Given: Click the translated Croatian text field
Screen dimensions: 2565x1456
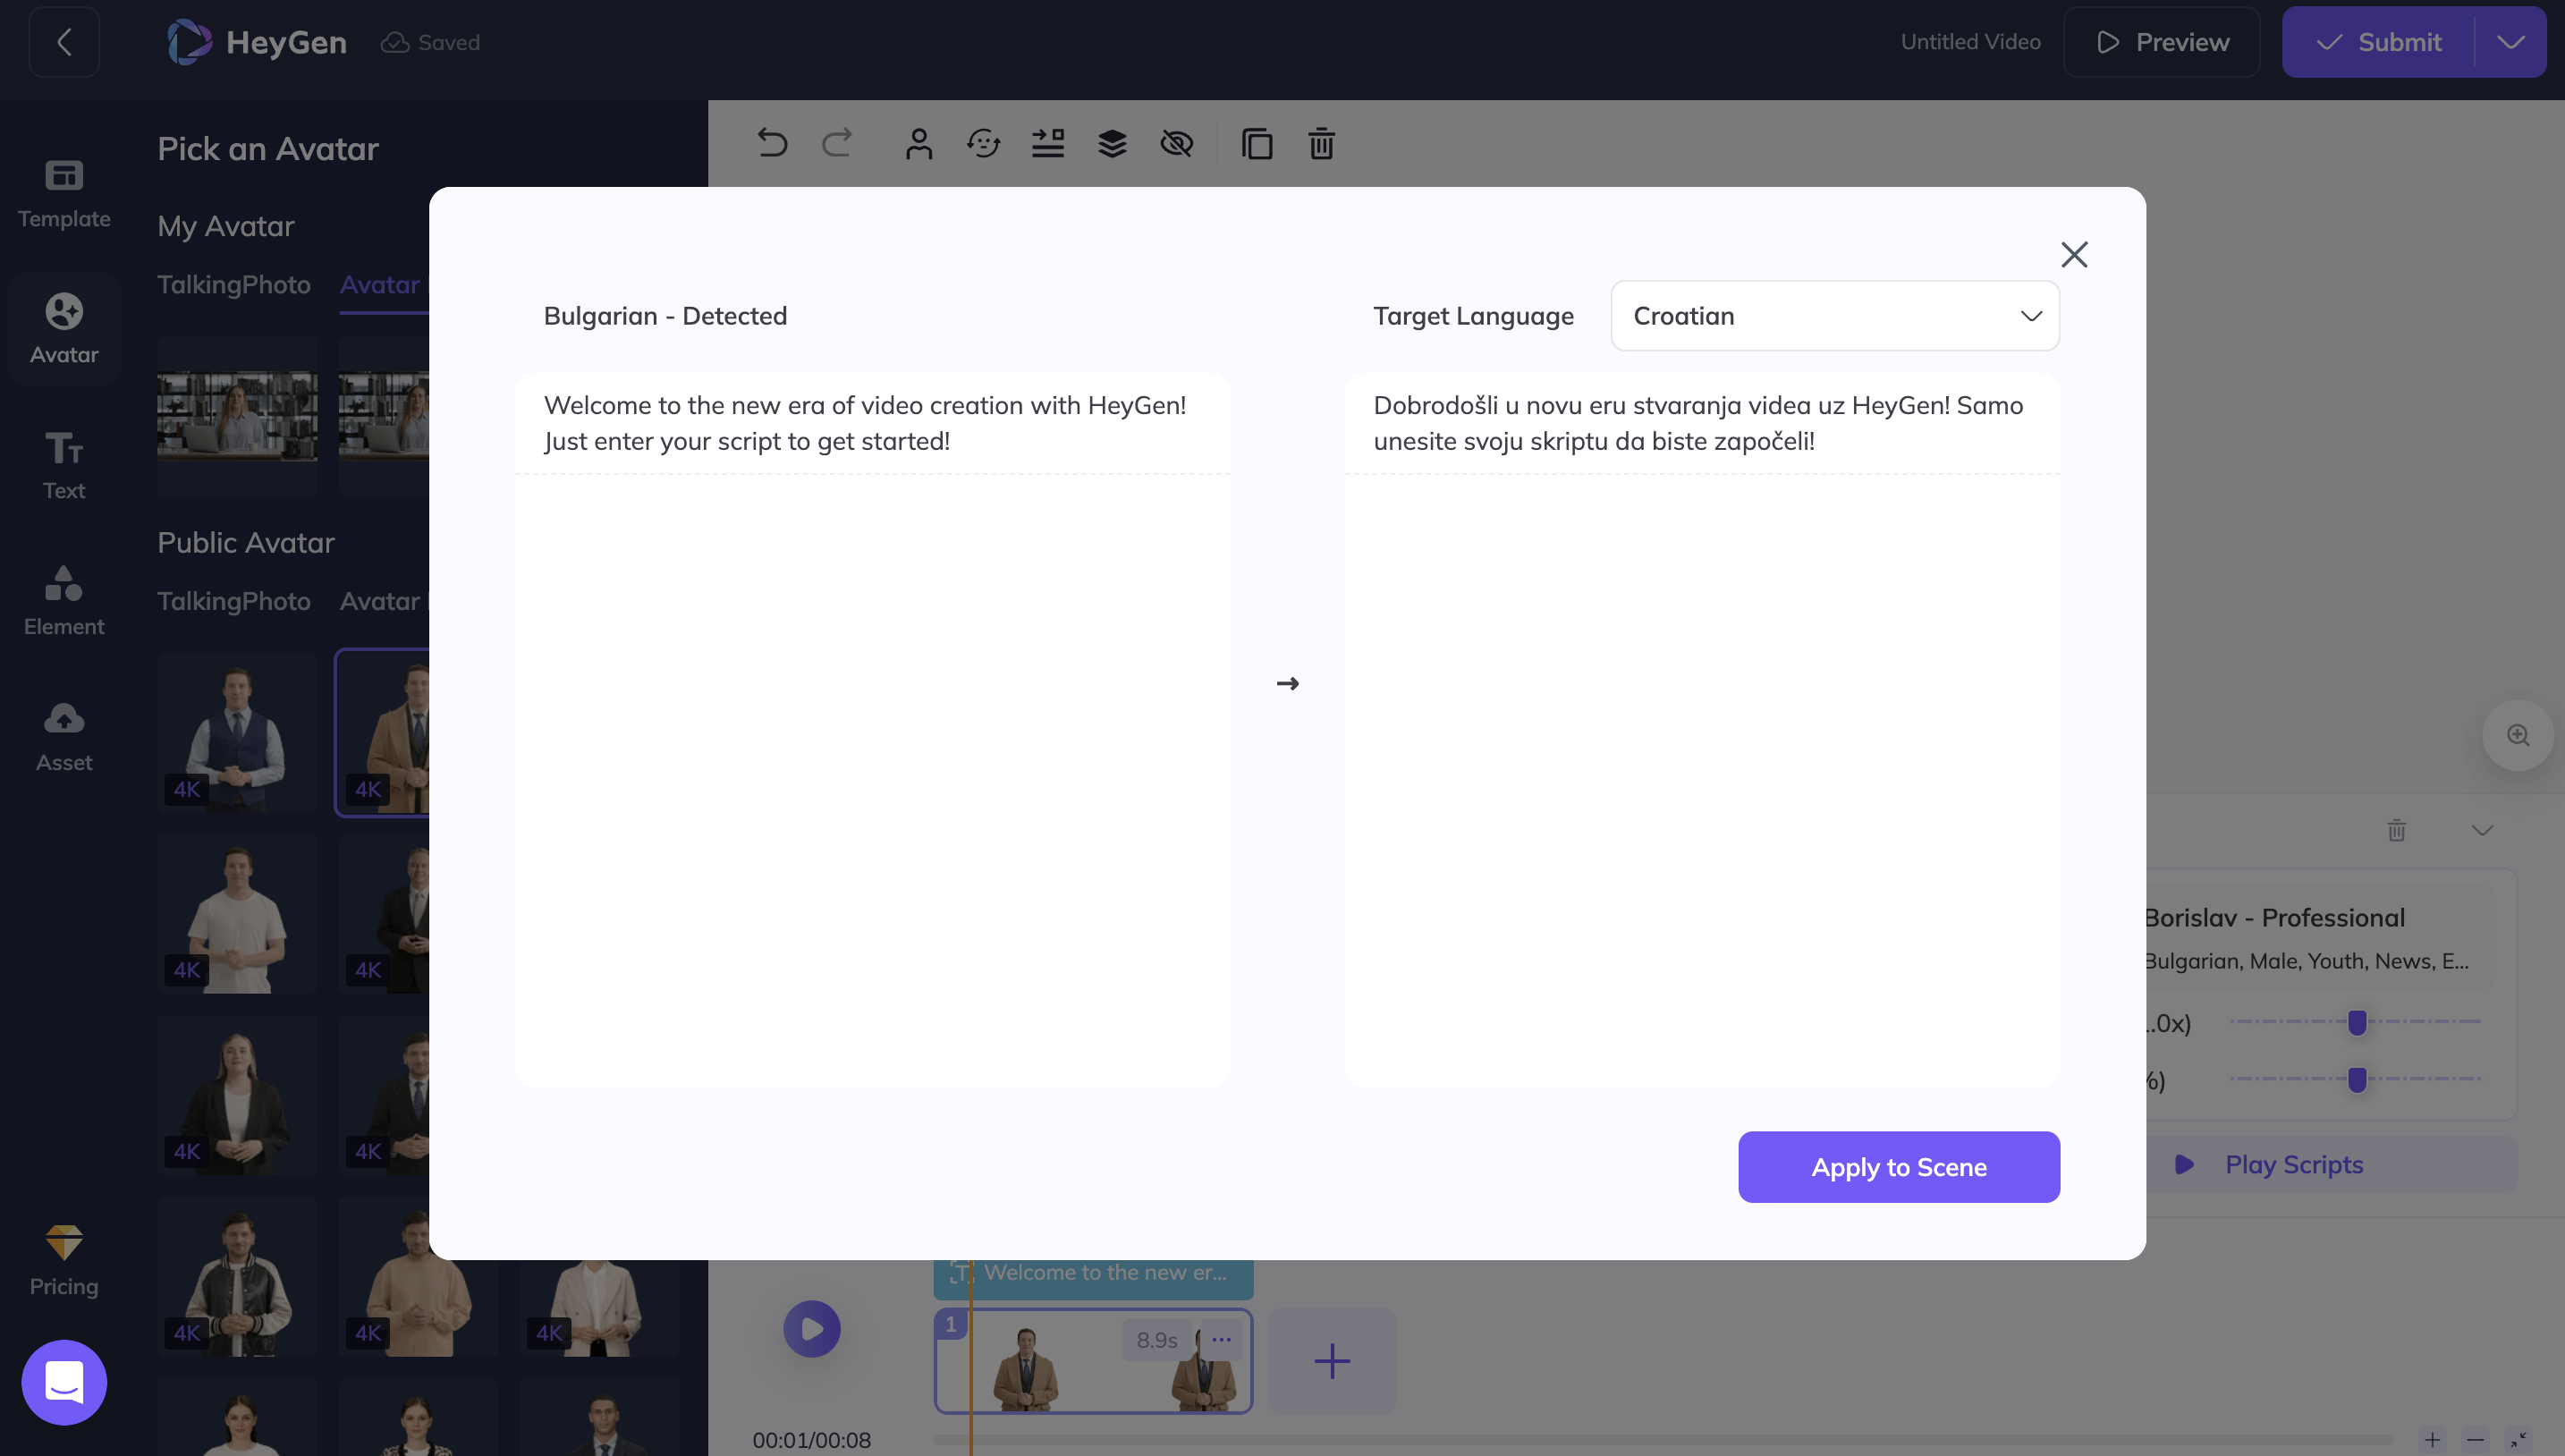Looking at the screenshot, I should [1701, 730].
